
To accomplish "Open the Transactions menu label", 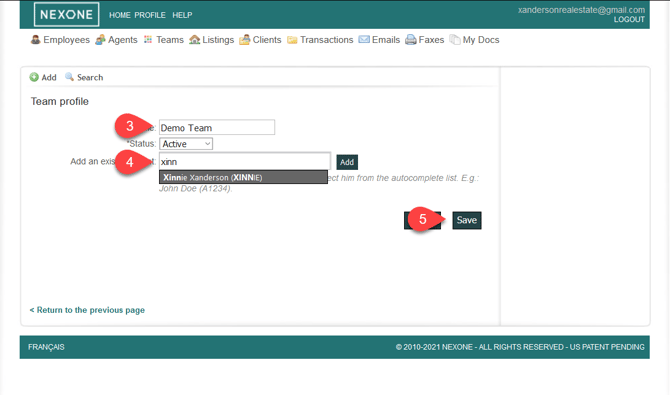I will [326, 40].
